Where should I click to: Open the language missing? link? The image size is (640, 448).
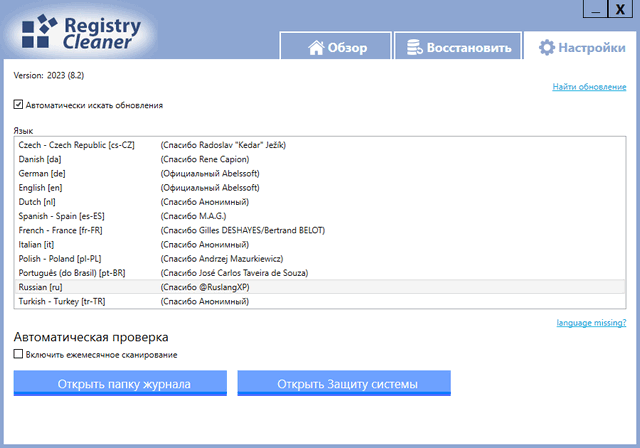(591, 322)
